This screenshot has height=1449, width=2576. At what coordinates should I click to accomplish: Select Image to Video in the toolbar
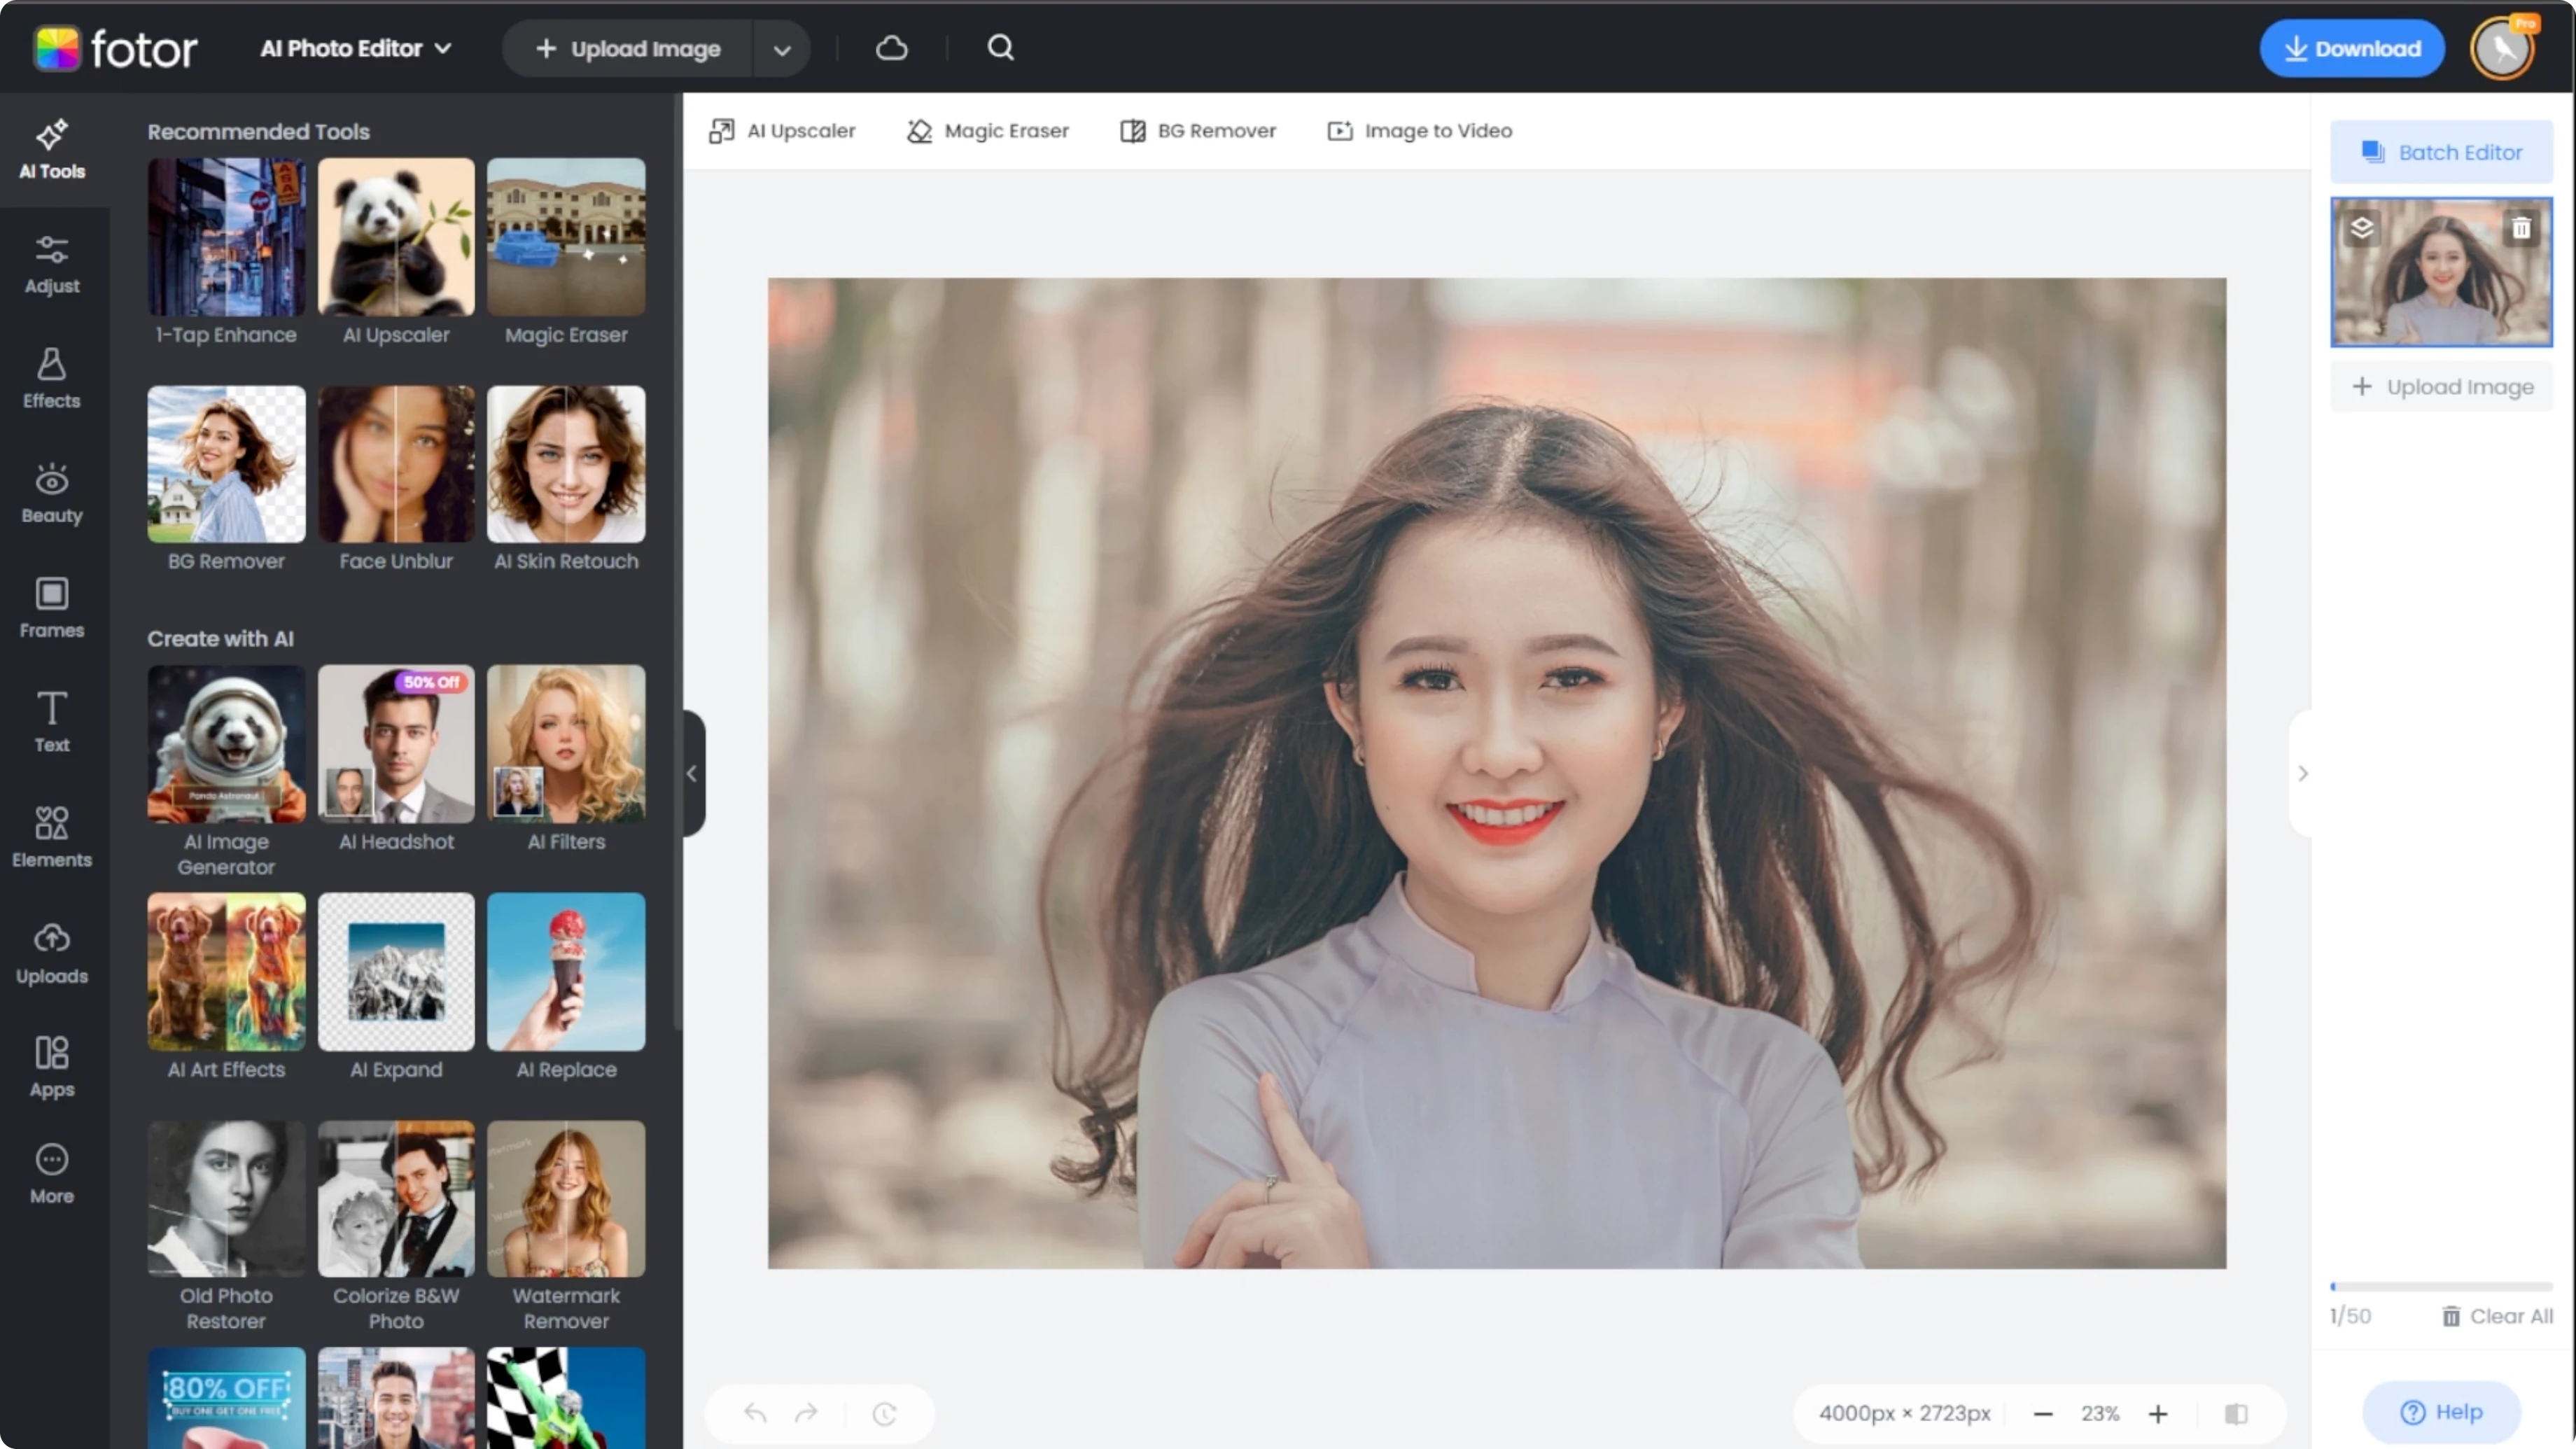[1420, 131]
